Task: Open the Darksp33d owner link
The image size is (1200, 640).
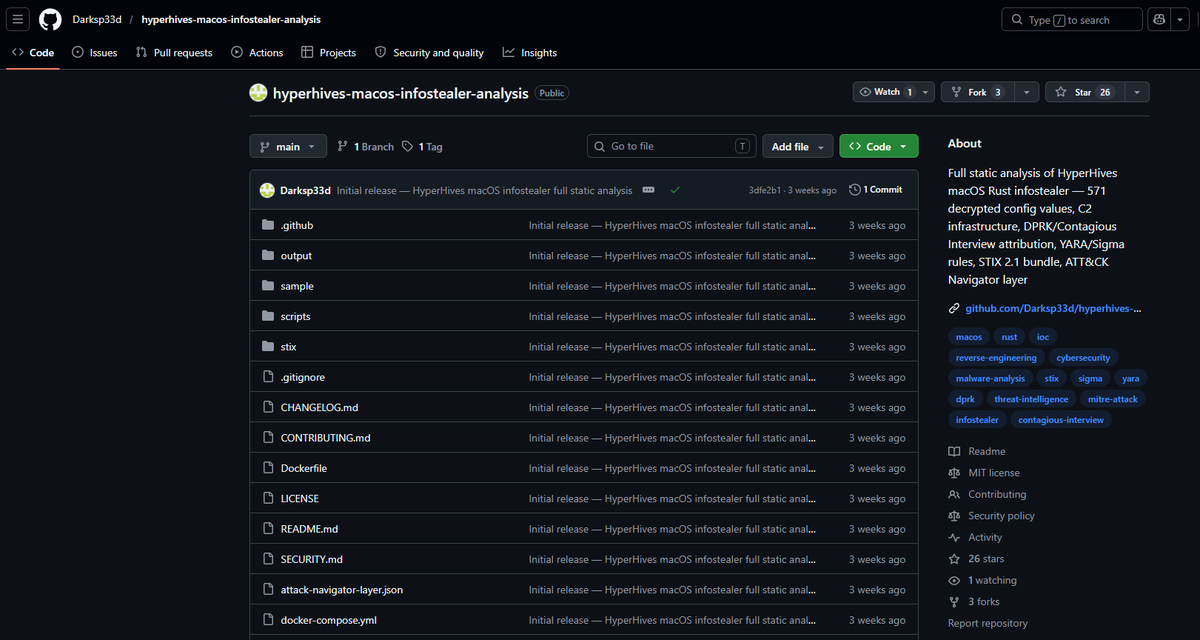Action: coord(96,19)
